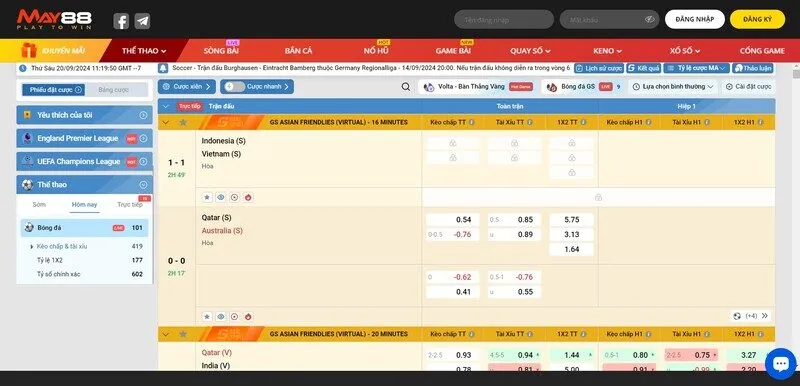Click the username input field

pos(504,19)
